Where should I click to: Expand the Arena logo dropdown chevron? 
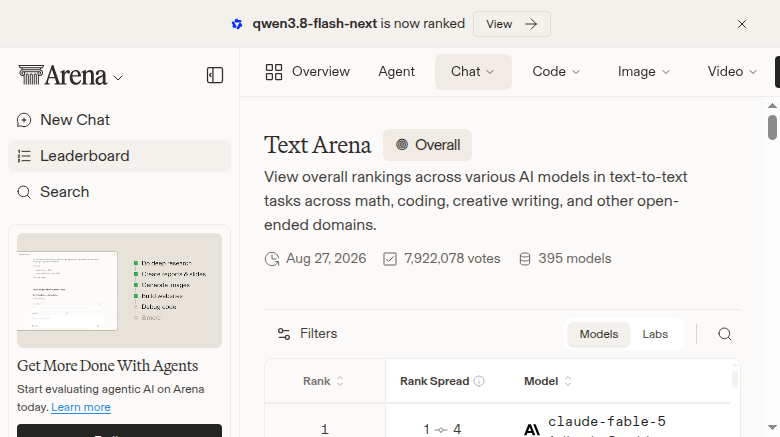click(118, 78)
